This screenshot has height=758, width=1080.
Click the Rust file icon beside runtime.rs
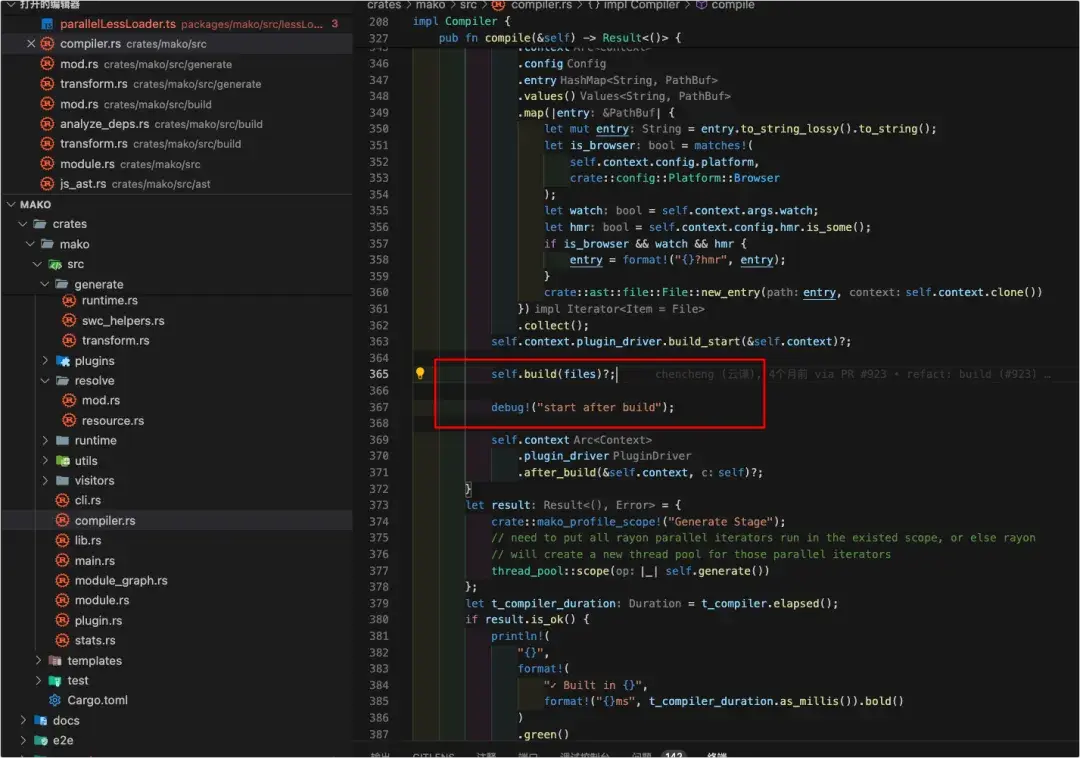pos(69,301)
